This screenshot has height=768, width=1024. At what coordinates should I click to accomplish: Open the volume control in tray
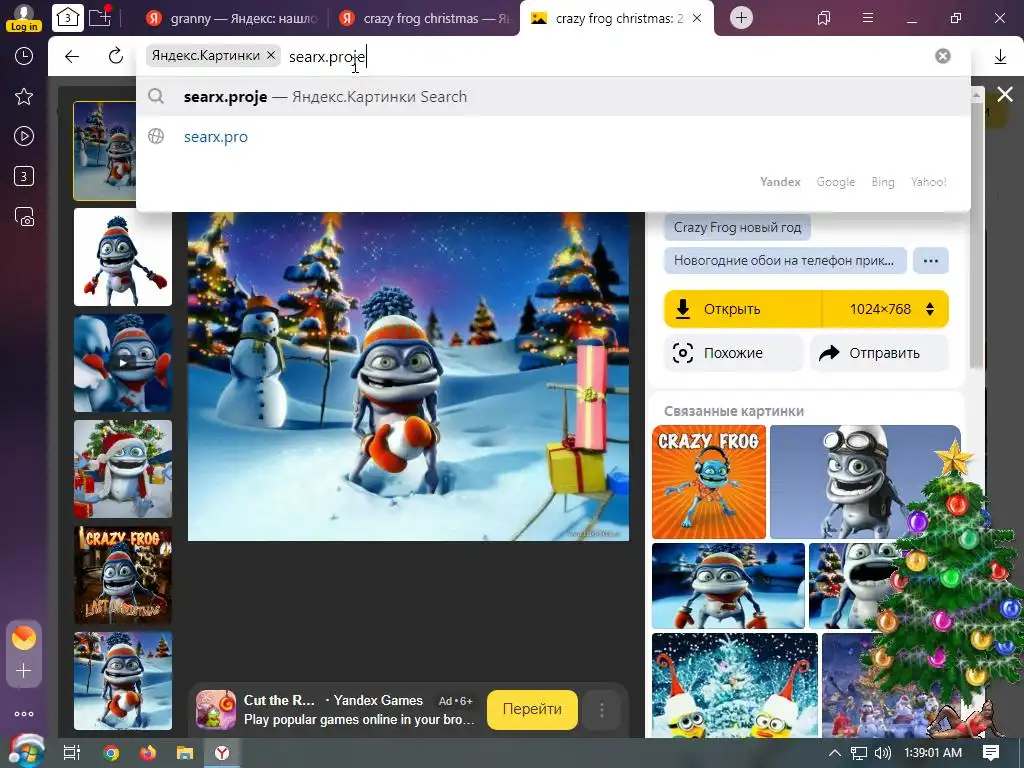[x=882, y=753]
